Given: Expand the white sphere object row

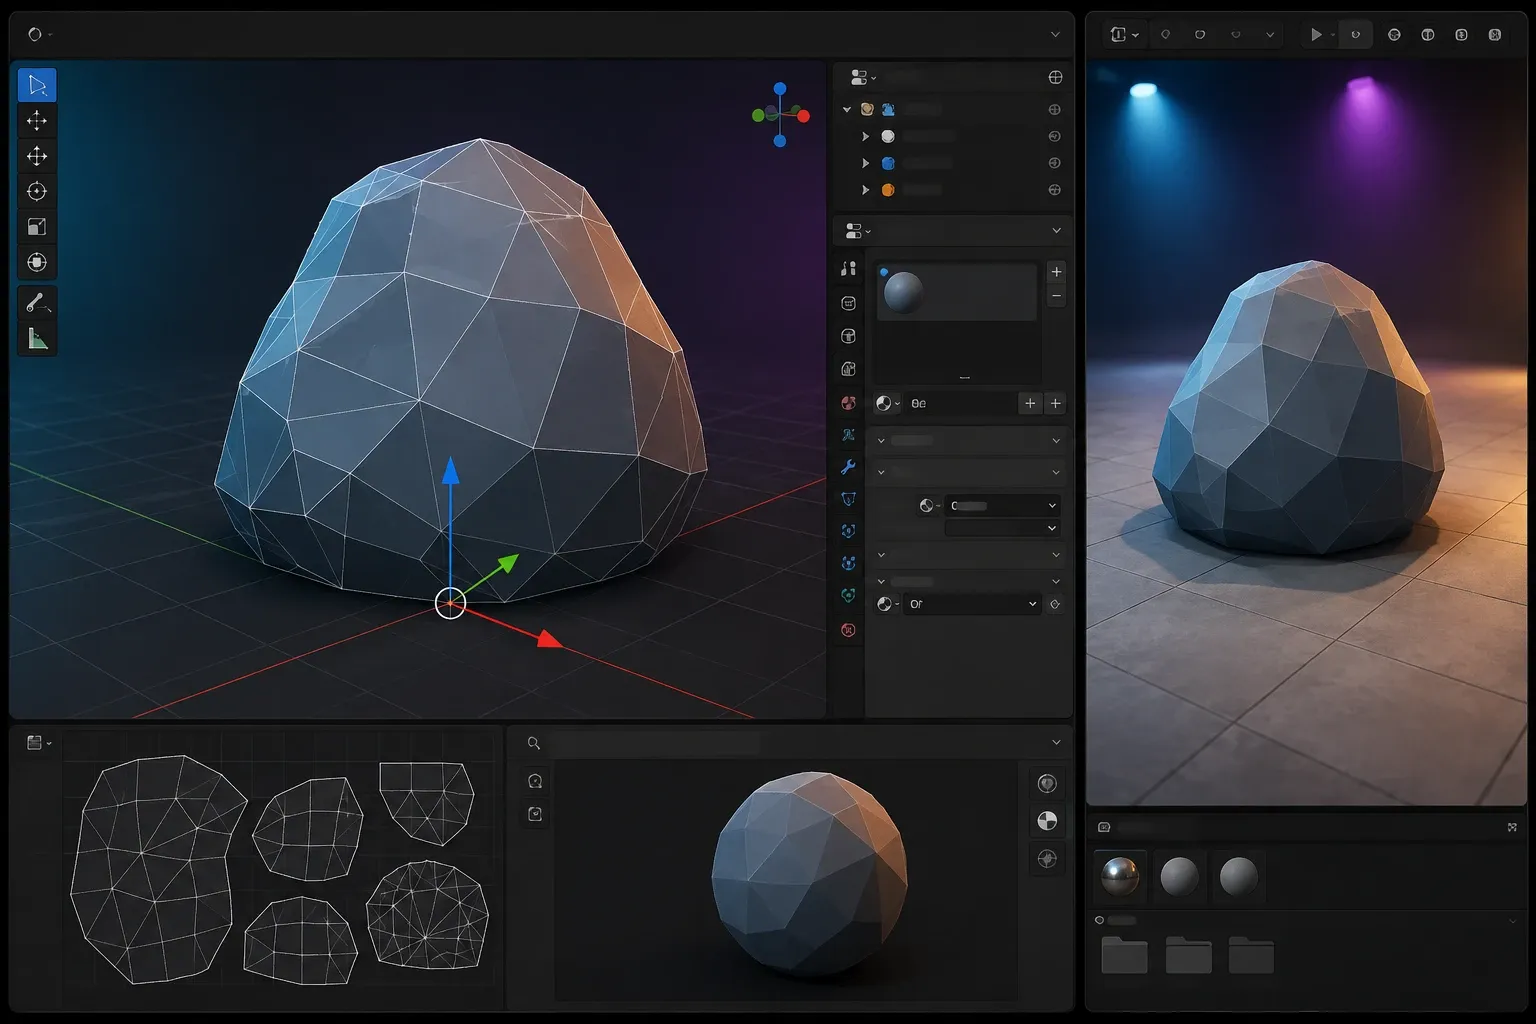Looking at the screenshot, I should pyautogui.click(x=866, y=136).
